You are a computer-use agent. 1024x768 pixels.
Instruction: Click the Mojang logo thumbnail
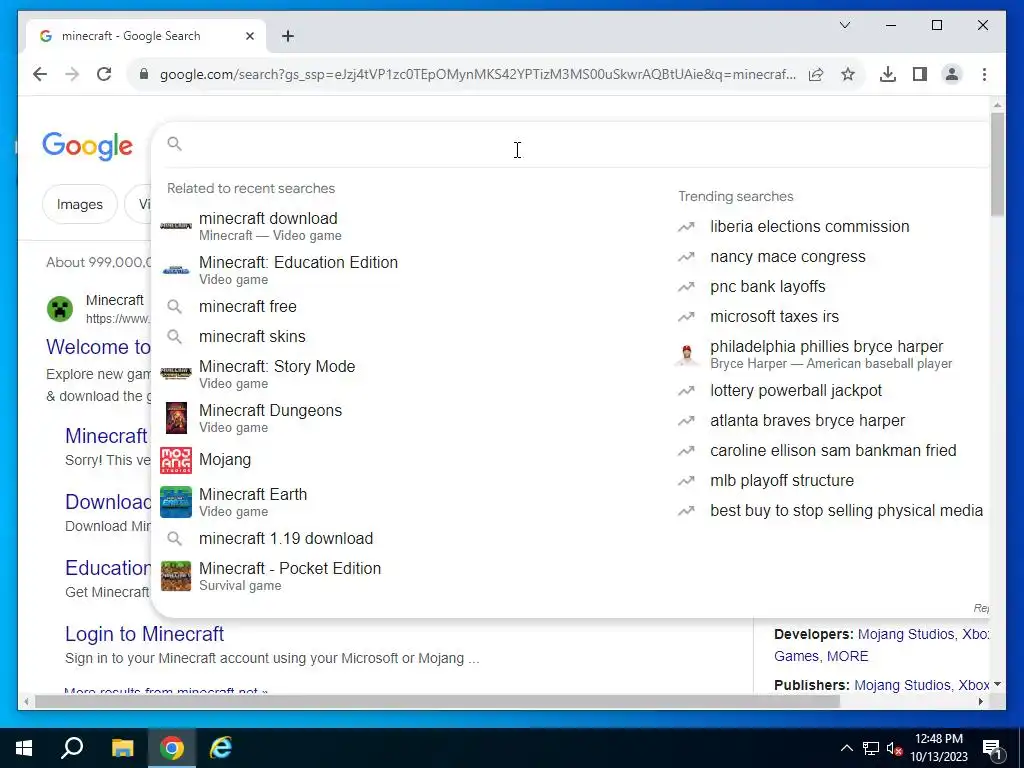(x=176, y=460)
